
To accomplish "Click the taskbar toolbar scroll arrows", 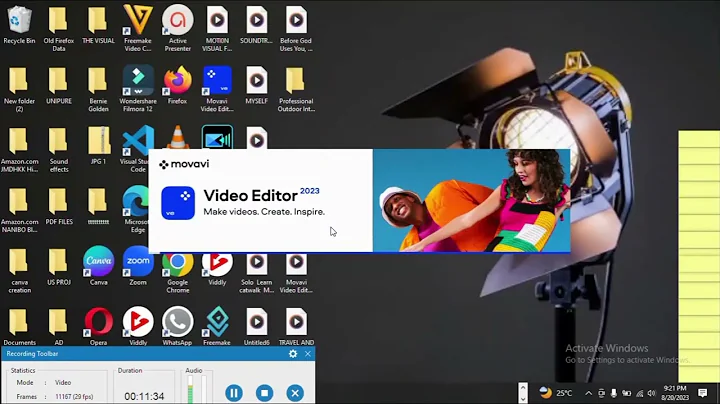I will [523, 393].
